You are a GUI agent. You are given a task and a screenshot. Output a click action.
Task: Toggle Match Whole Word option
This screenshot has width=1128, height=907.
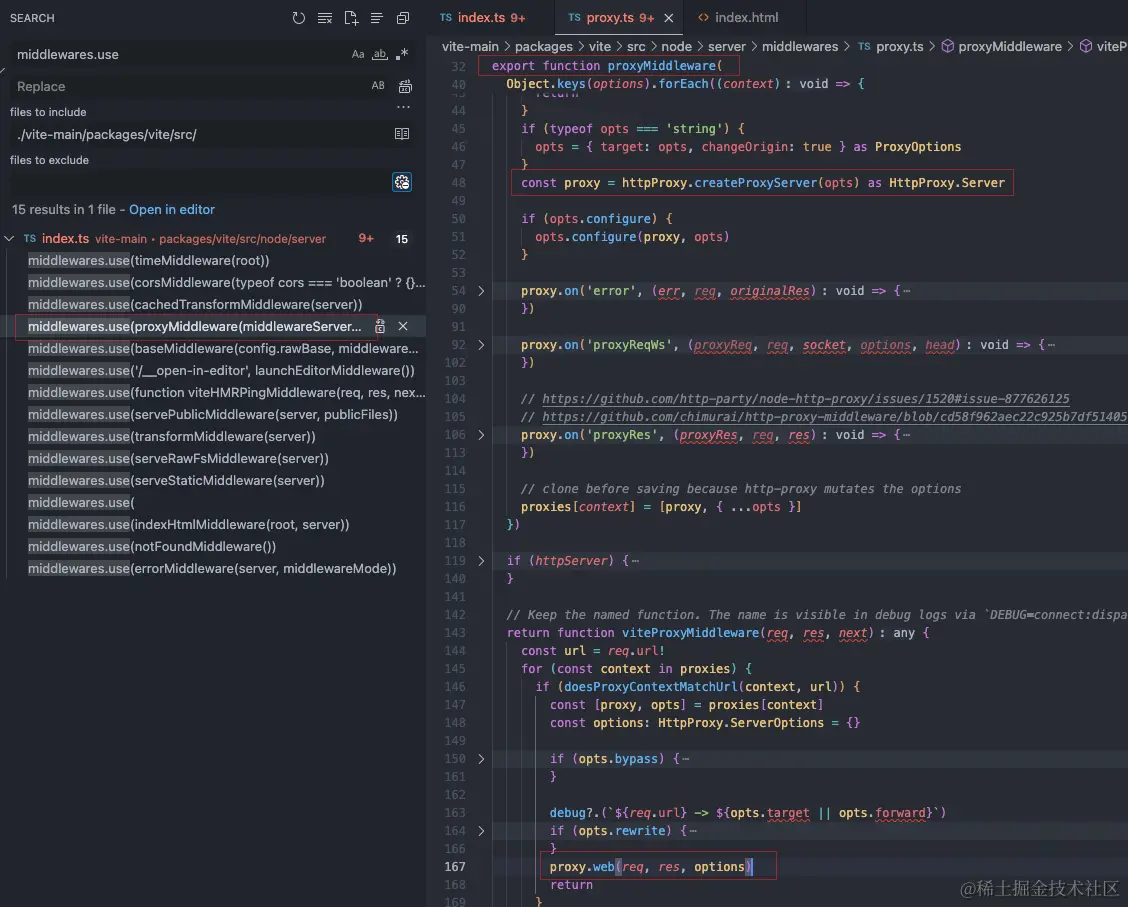click(x=379, y=55)
